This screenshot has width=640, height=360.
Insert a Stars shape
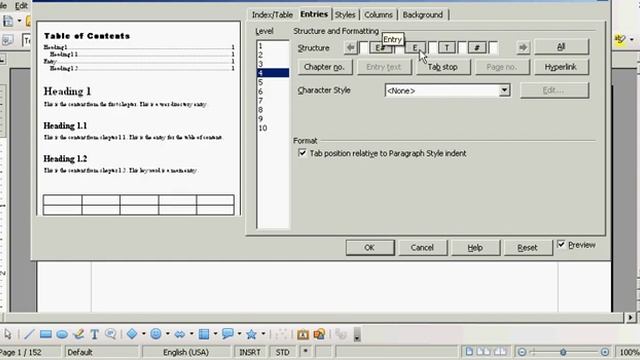click(x=251, y=334)
